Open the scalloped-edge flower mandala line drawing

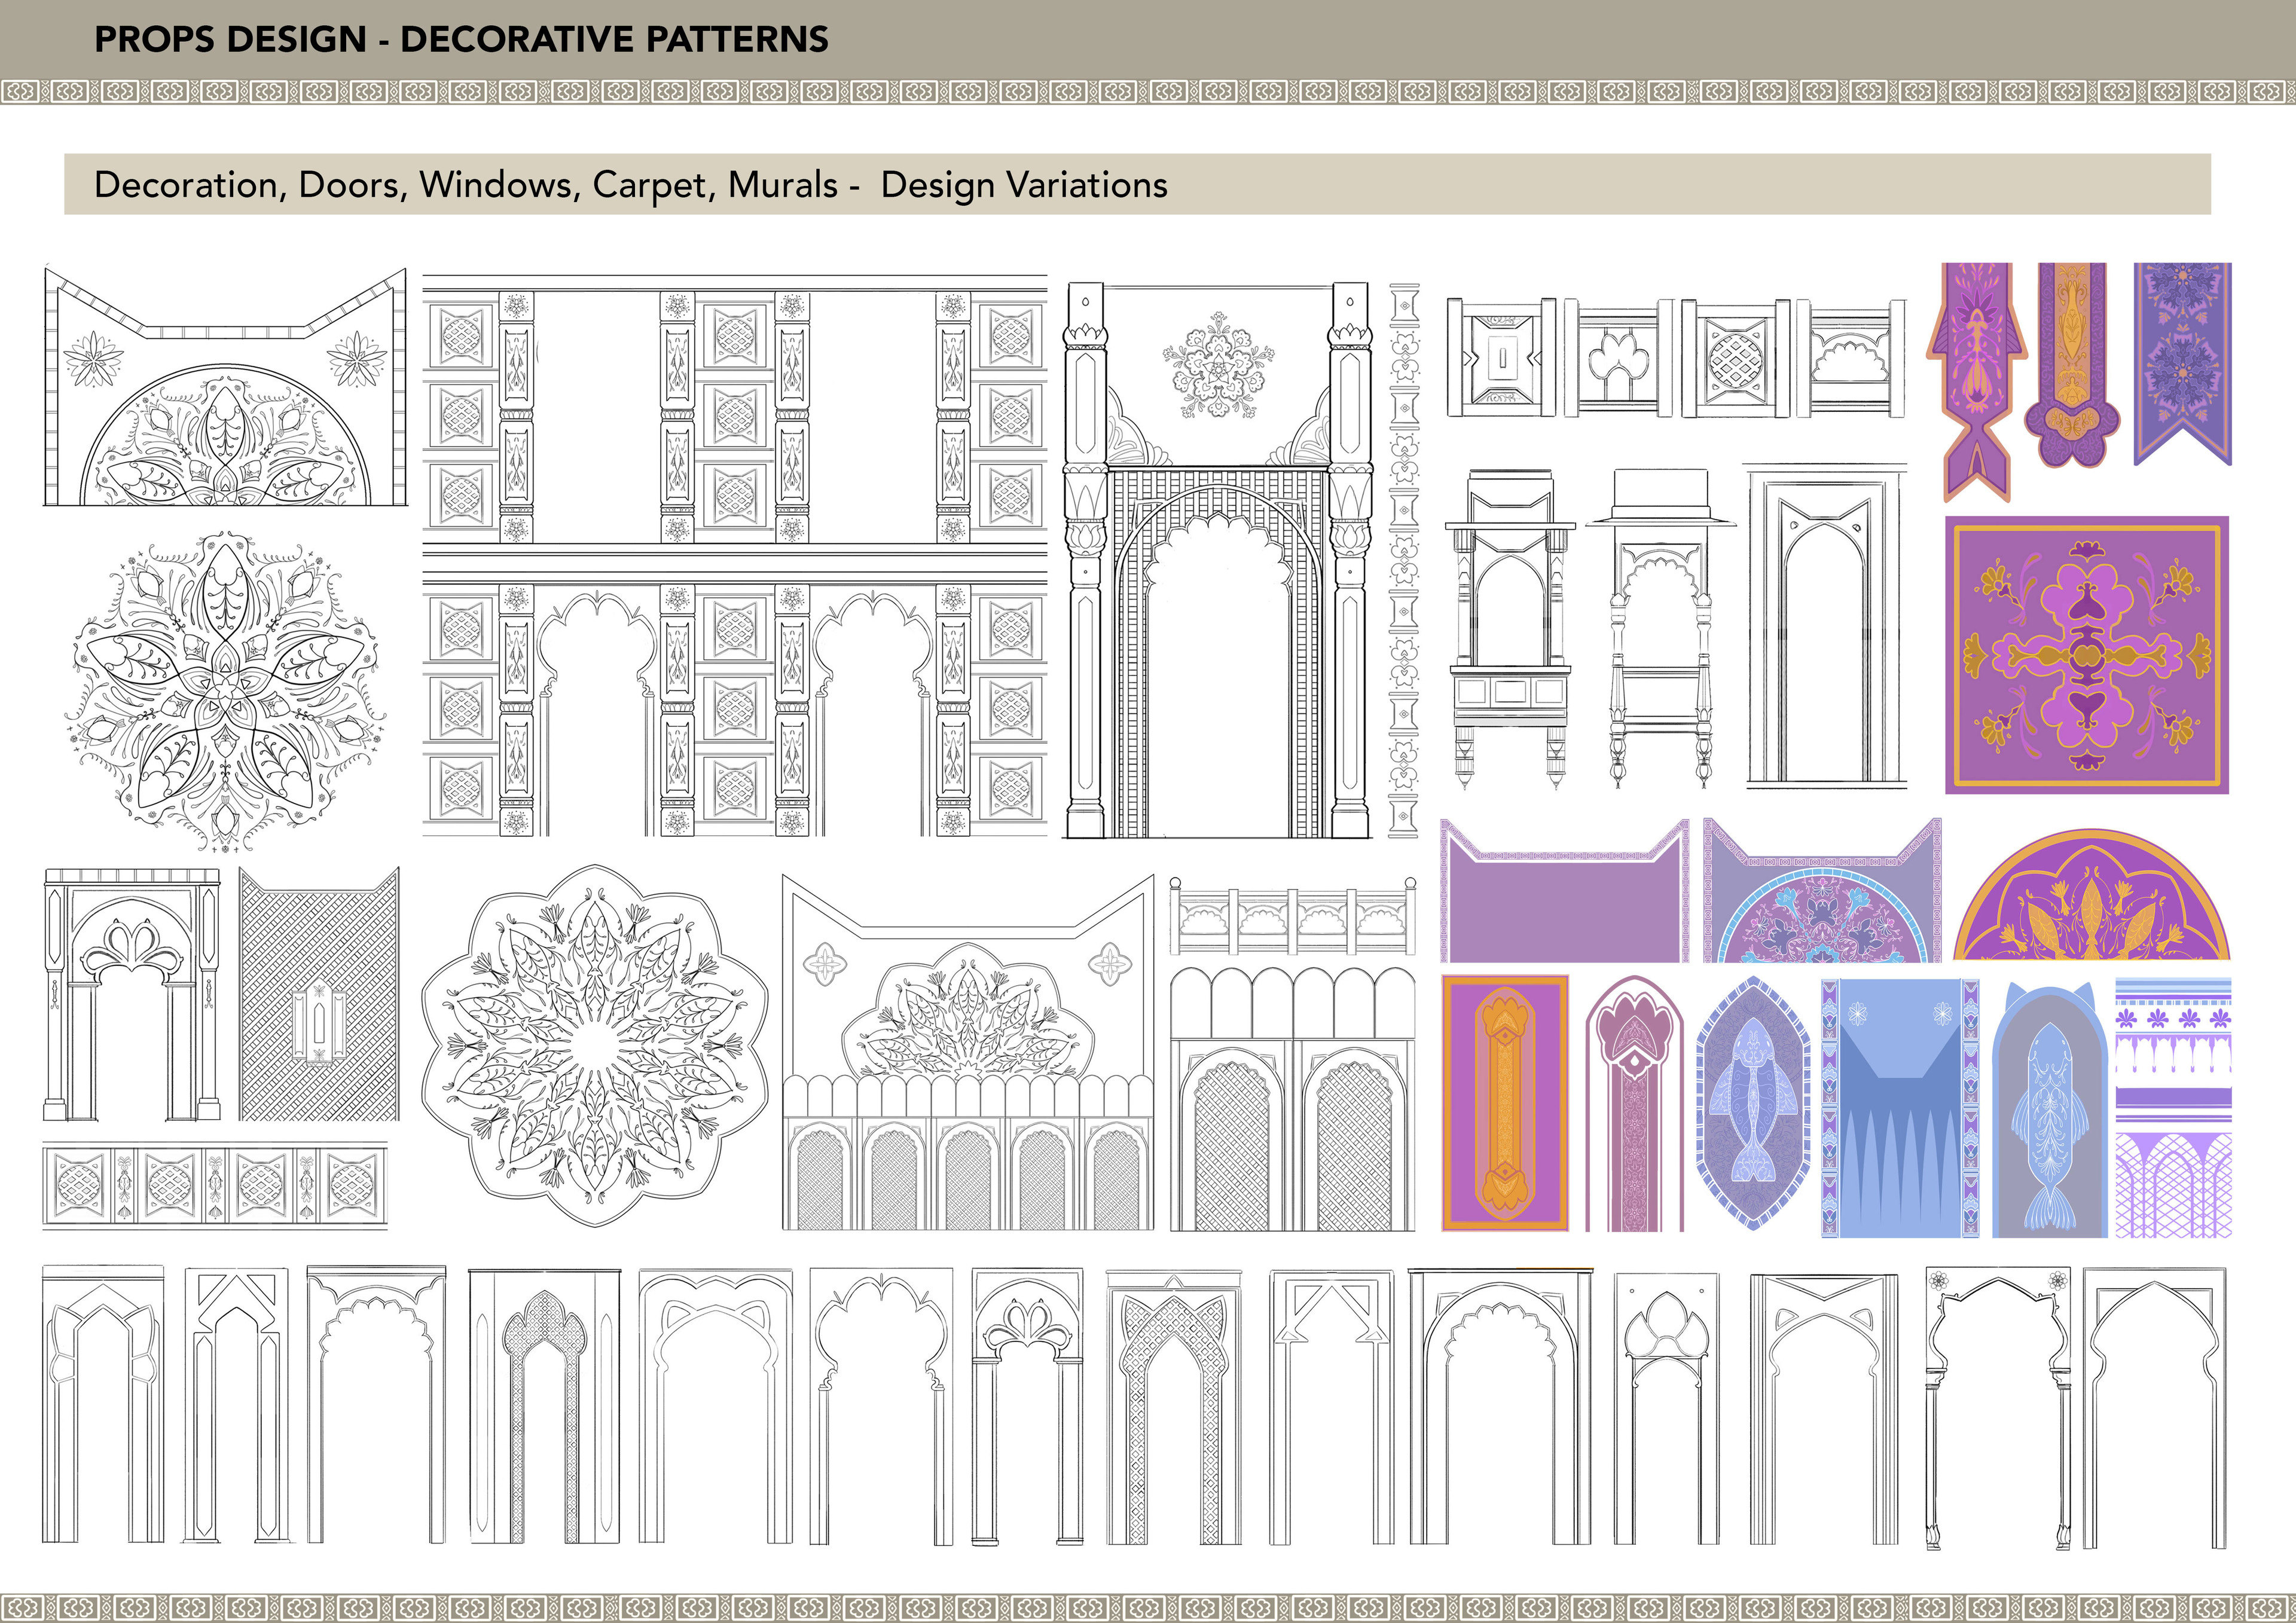pyautogui.click(x=595, y=1045)
